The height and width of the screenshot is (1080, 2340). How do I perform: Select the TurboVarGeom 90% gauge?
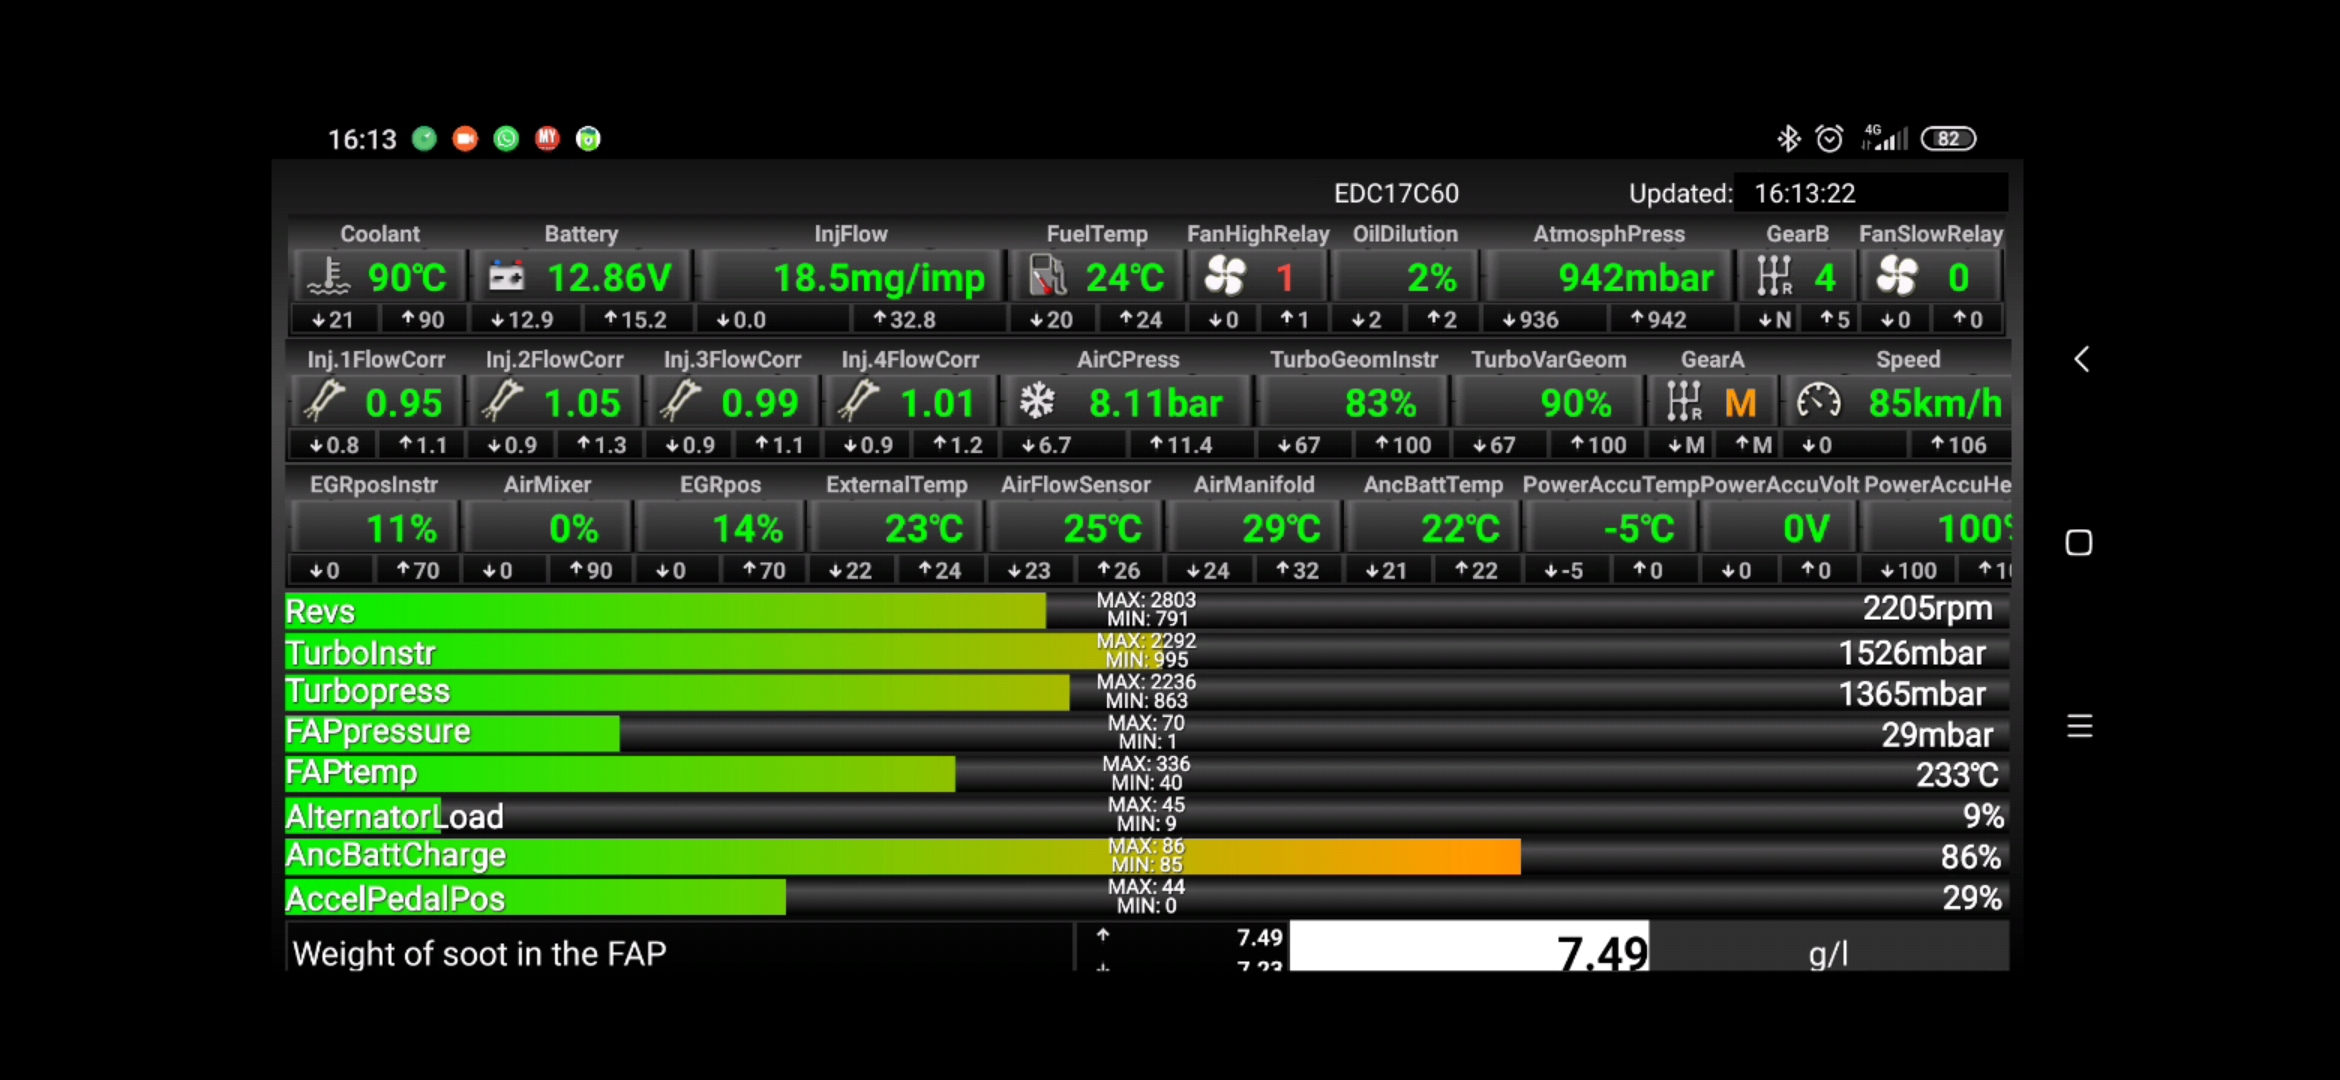click(x=1574, y=403)
